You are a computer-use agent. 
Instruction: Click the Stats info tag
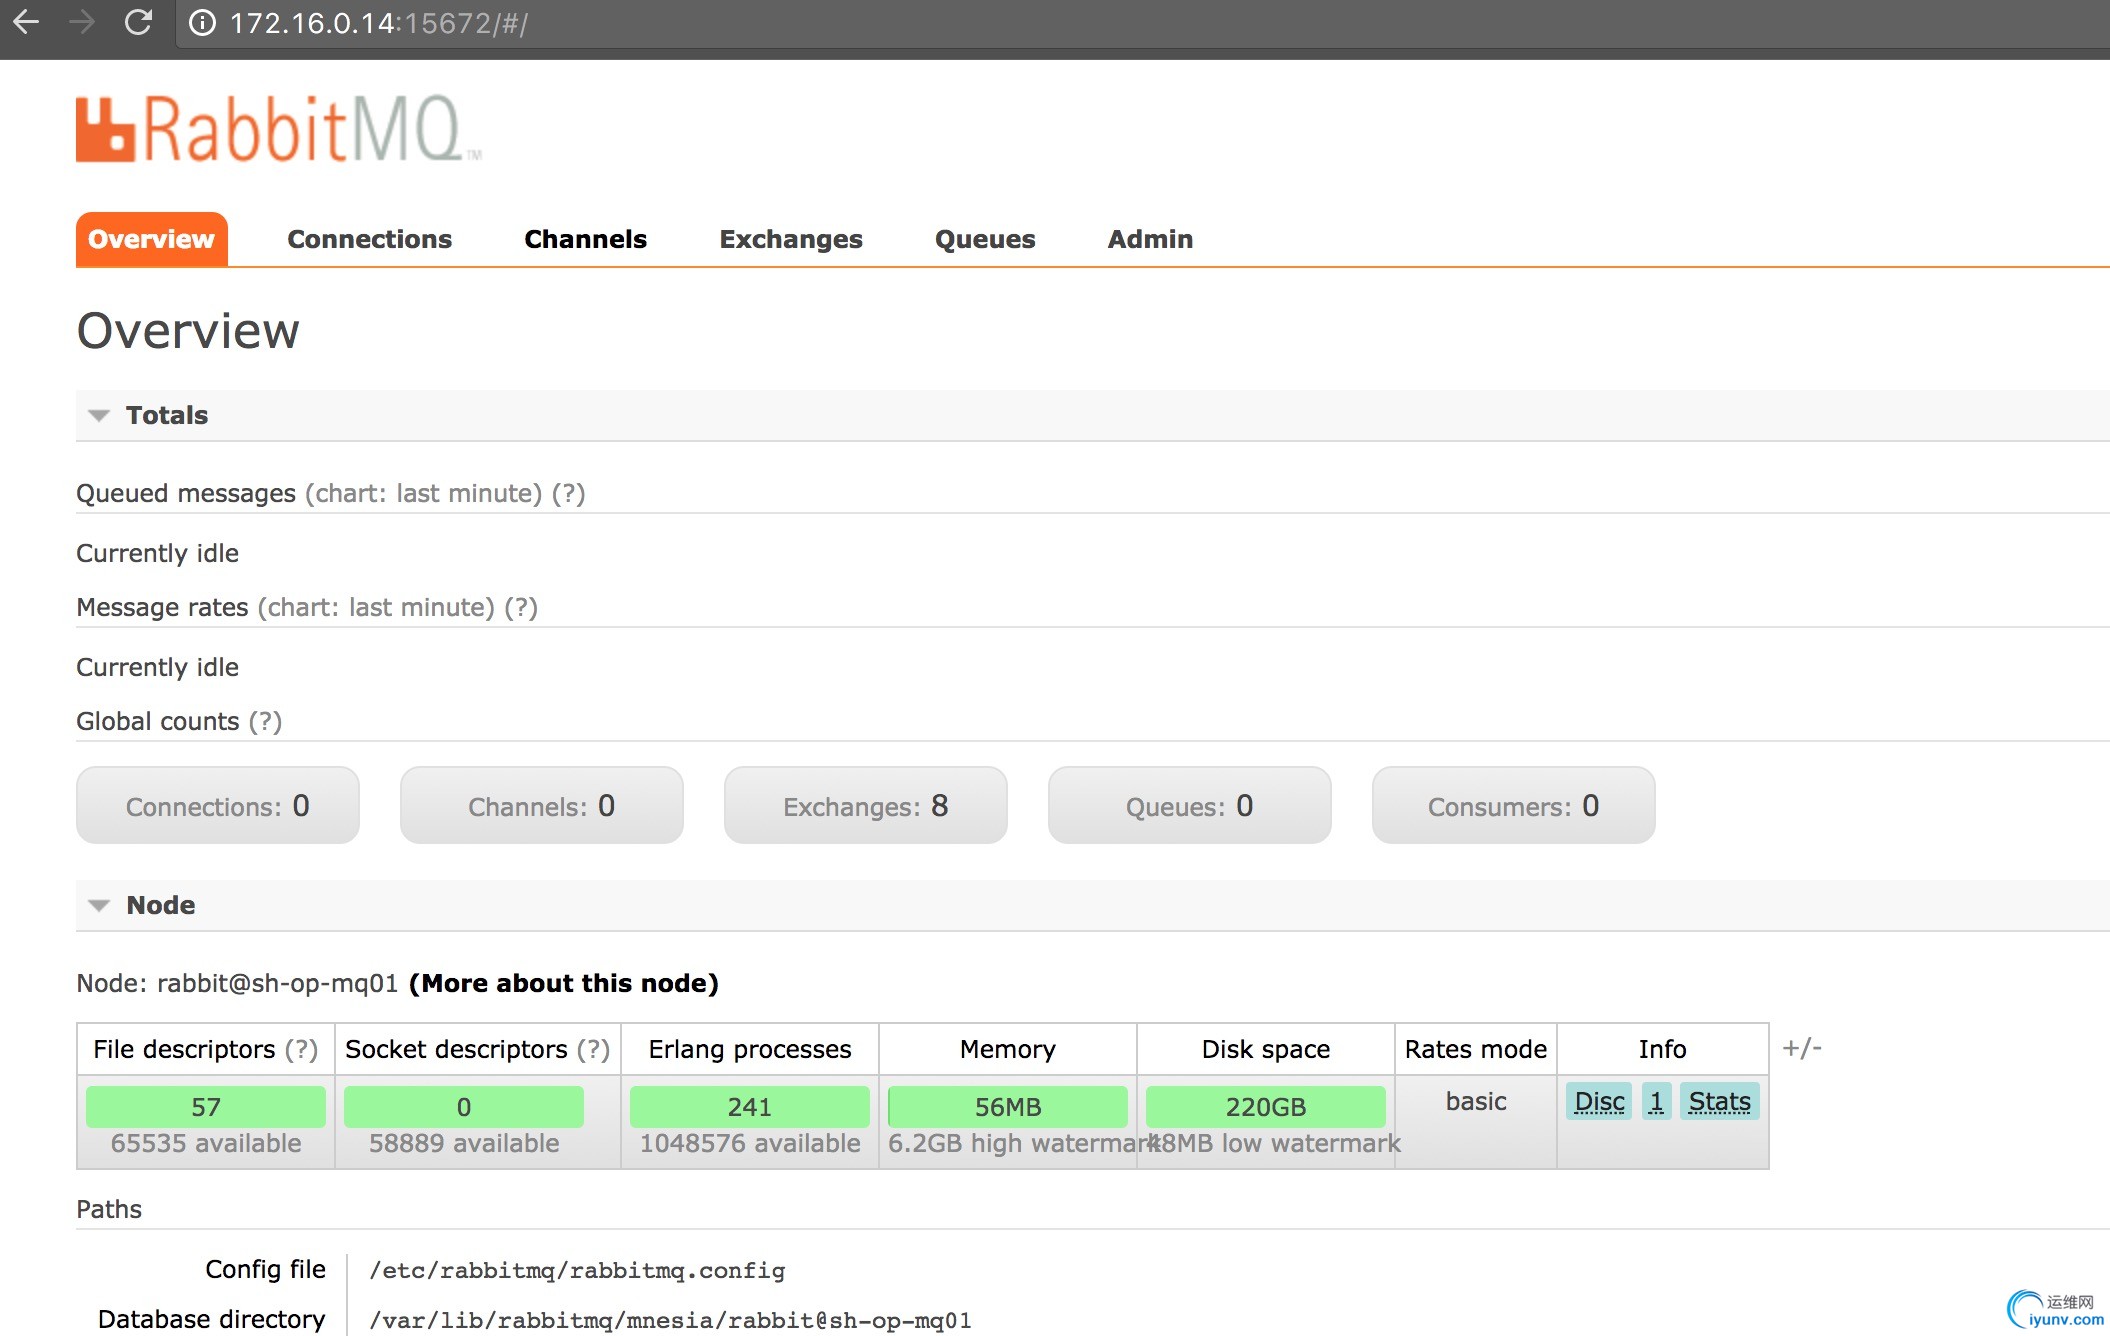coord(1719,1101)
